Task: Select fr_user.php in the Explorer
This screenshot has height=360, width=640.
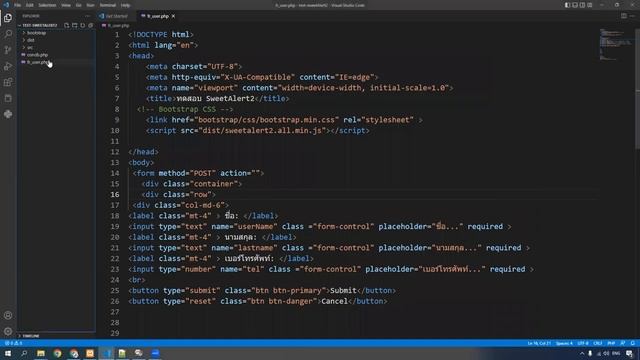Action: [37, 62]
